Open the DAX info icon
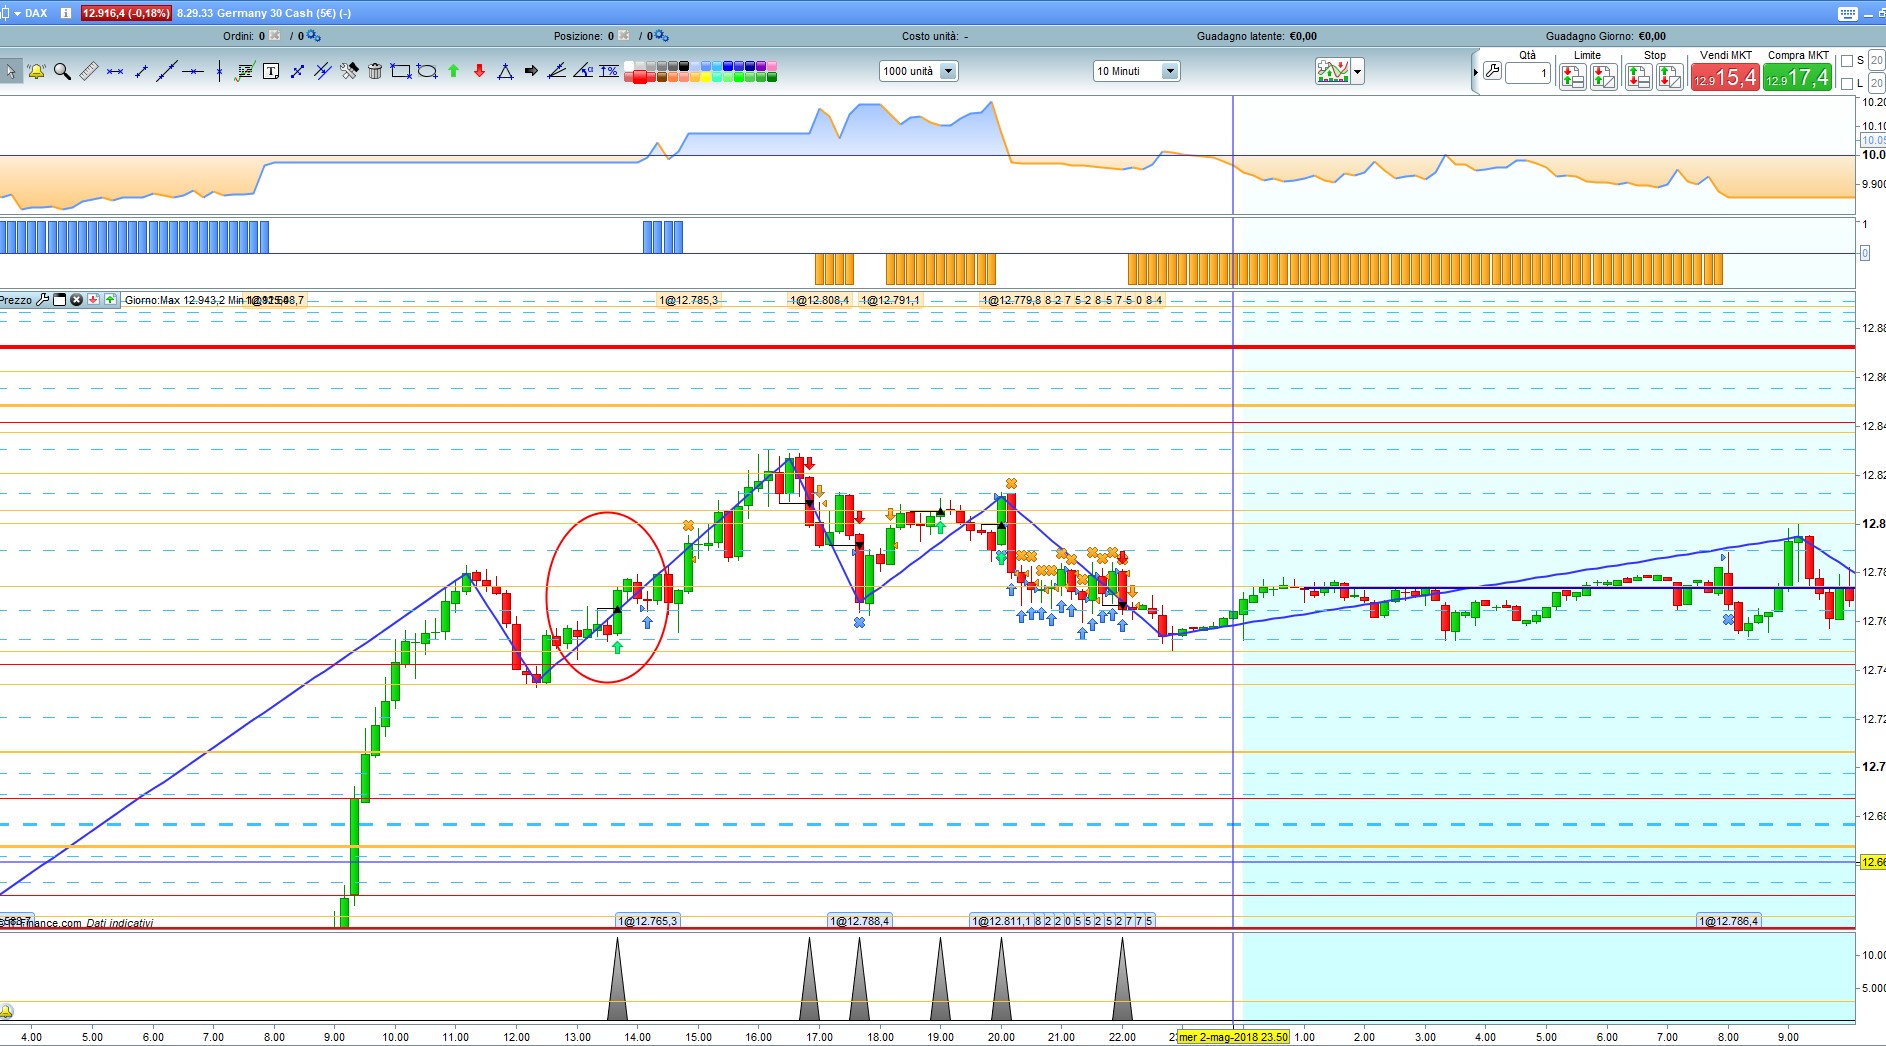Screen dimensions: 1886x1046 point(66,13)
